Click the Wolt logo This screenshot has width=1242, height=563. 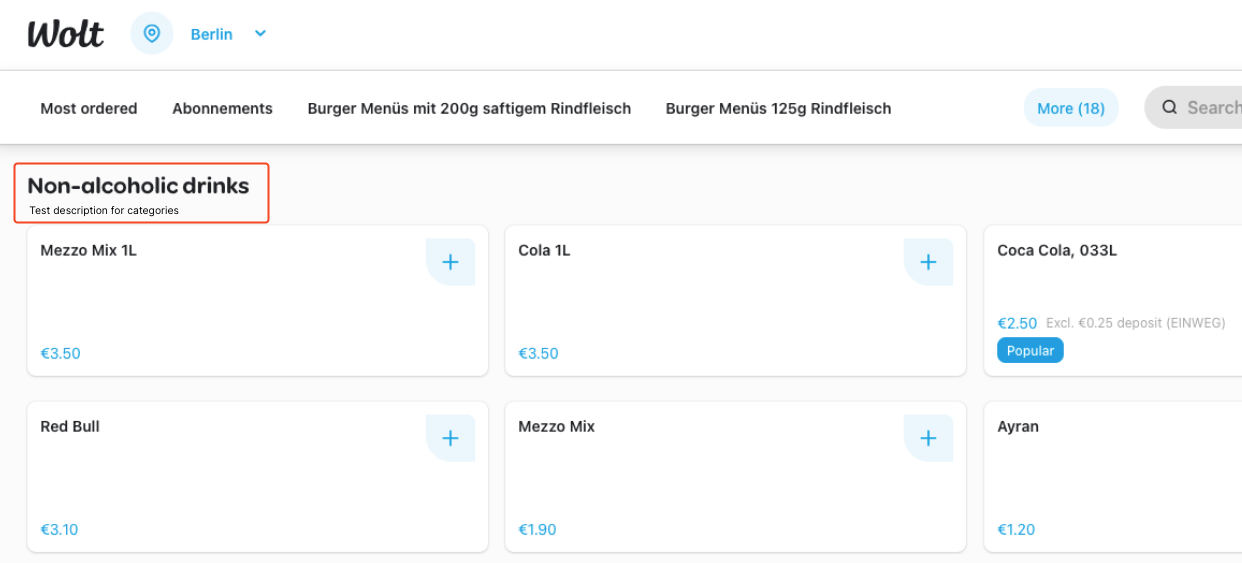(x=66, y=34)
